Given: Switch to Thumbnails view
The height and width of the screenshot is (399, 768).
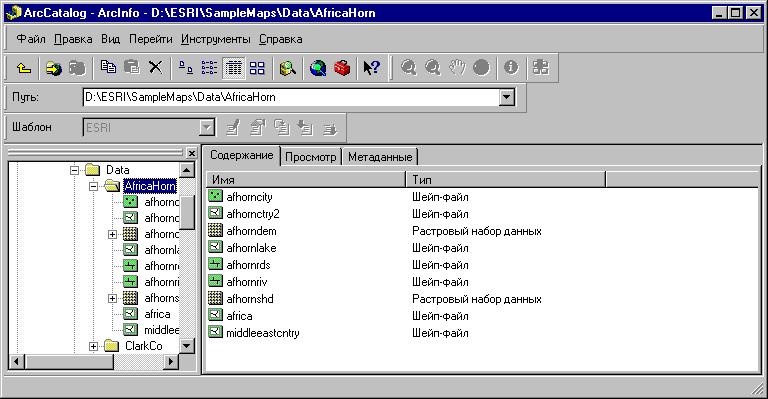Looking at the screenshot, I should [x=257, y=68].
